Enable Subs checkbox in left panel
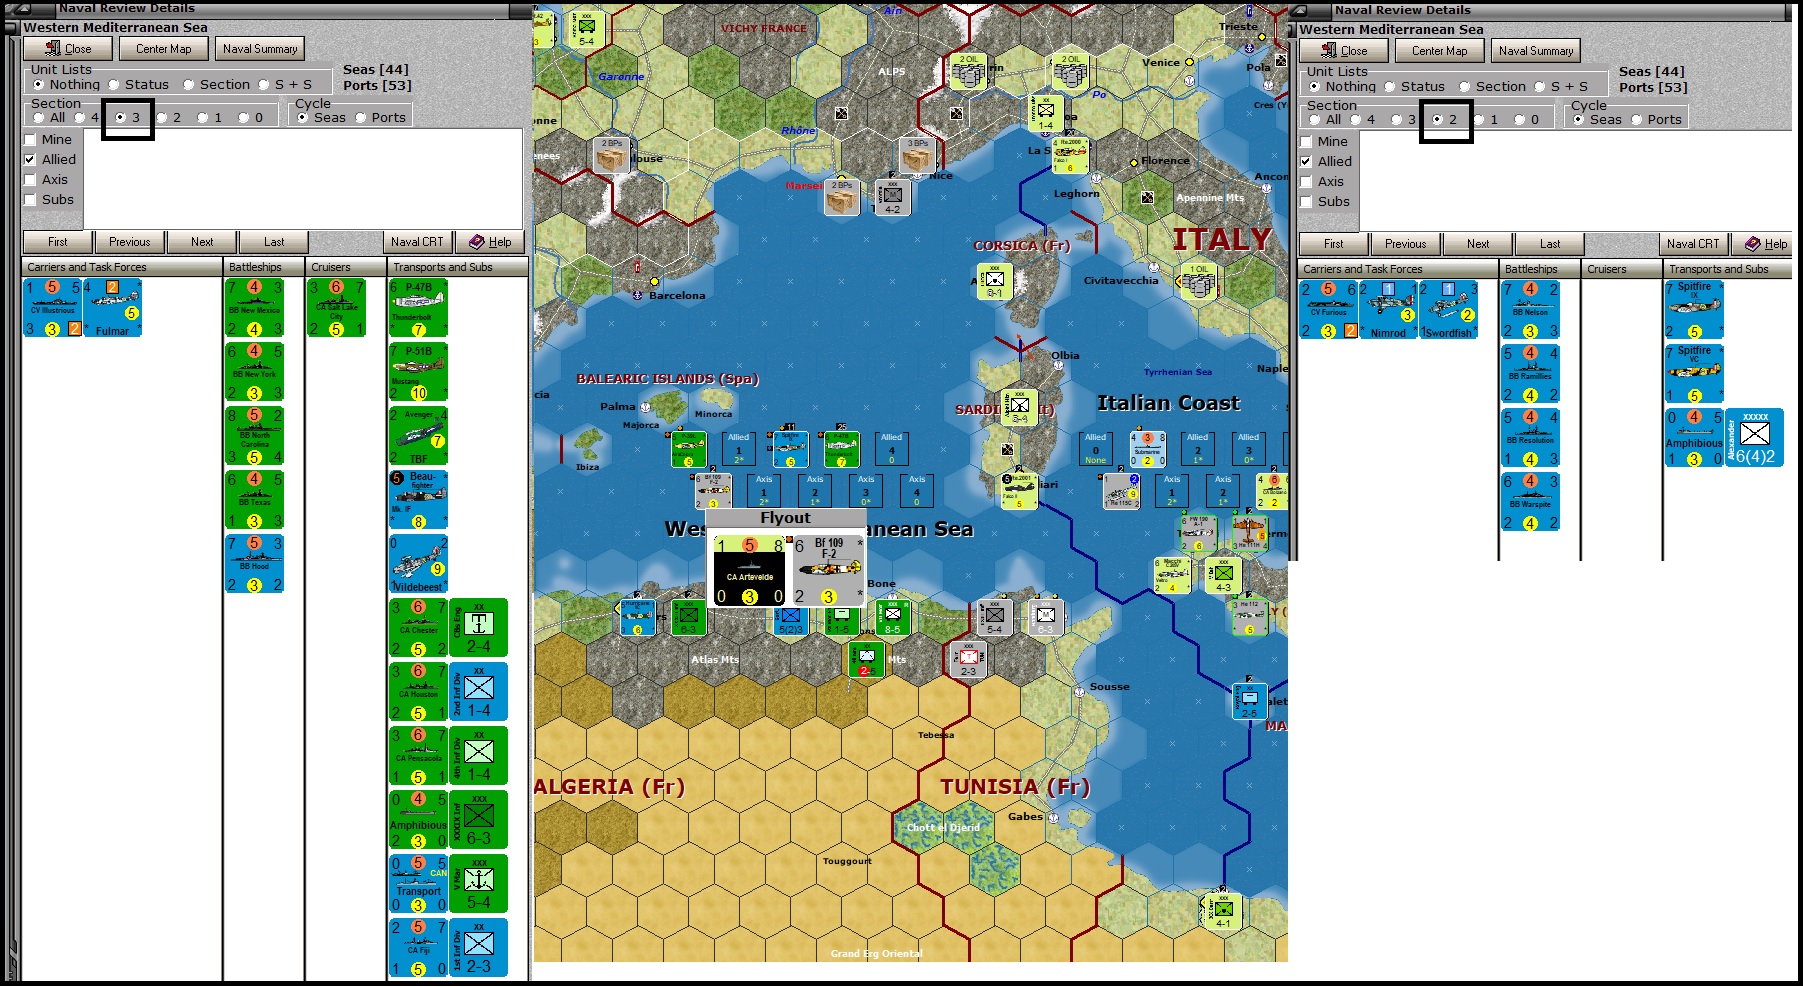 (30, 200)
